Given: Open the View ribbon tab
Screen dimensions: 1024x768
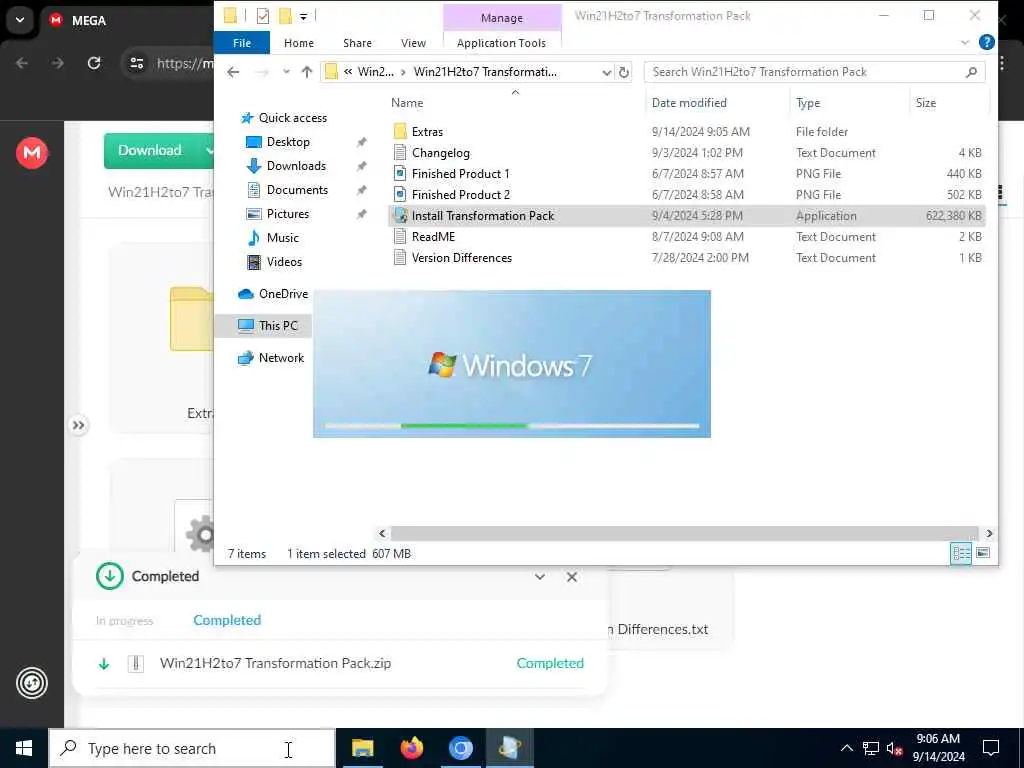Looking at the screenshot, I should 413,43.
